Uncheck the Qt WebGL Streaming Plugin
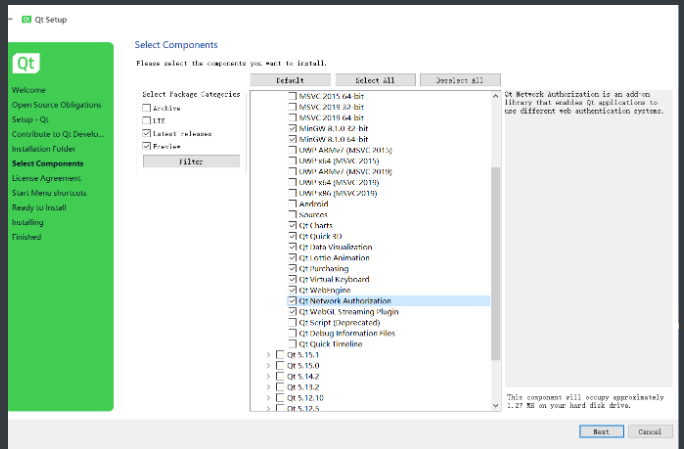This screenshot has width=684, height=449. pos(293,312)
